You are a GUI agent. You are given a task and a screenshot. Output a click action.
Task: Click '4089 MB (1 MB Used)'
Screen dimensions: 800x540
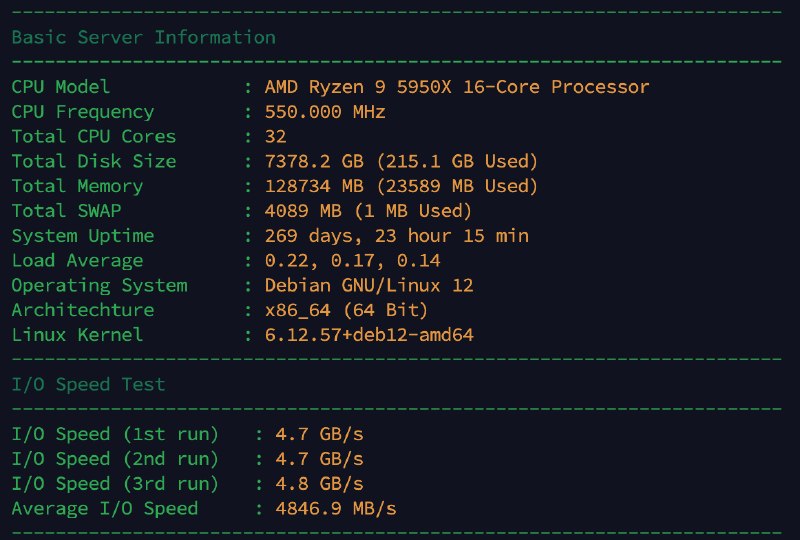[368, 211]
